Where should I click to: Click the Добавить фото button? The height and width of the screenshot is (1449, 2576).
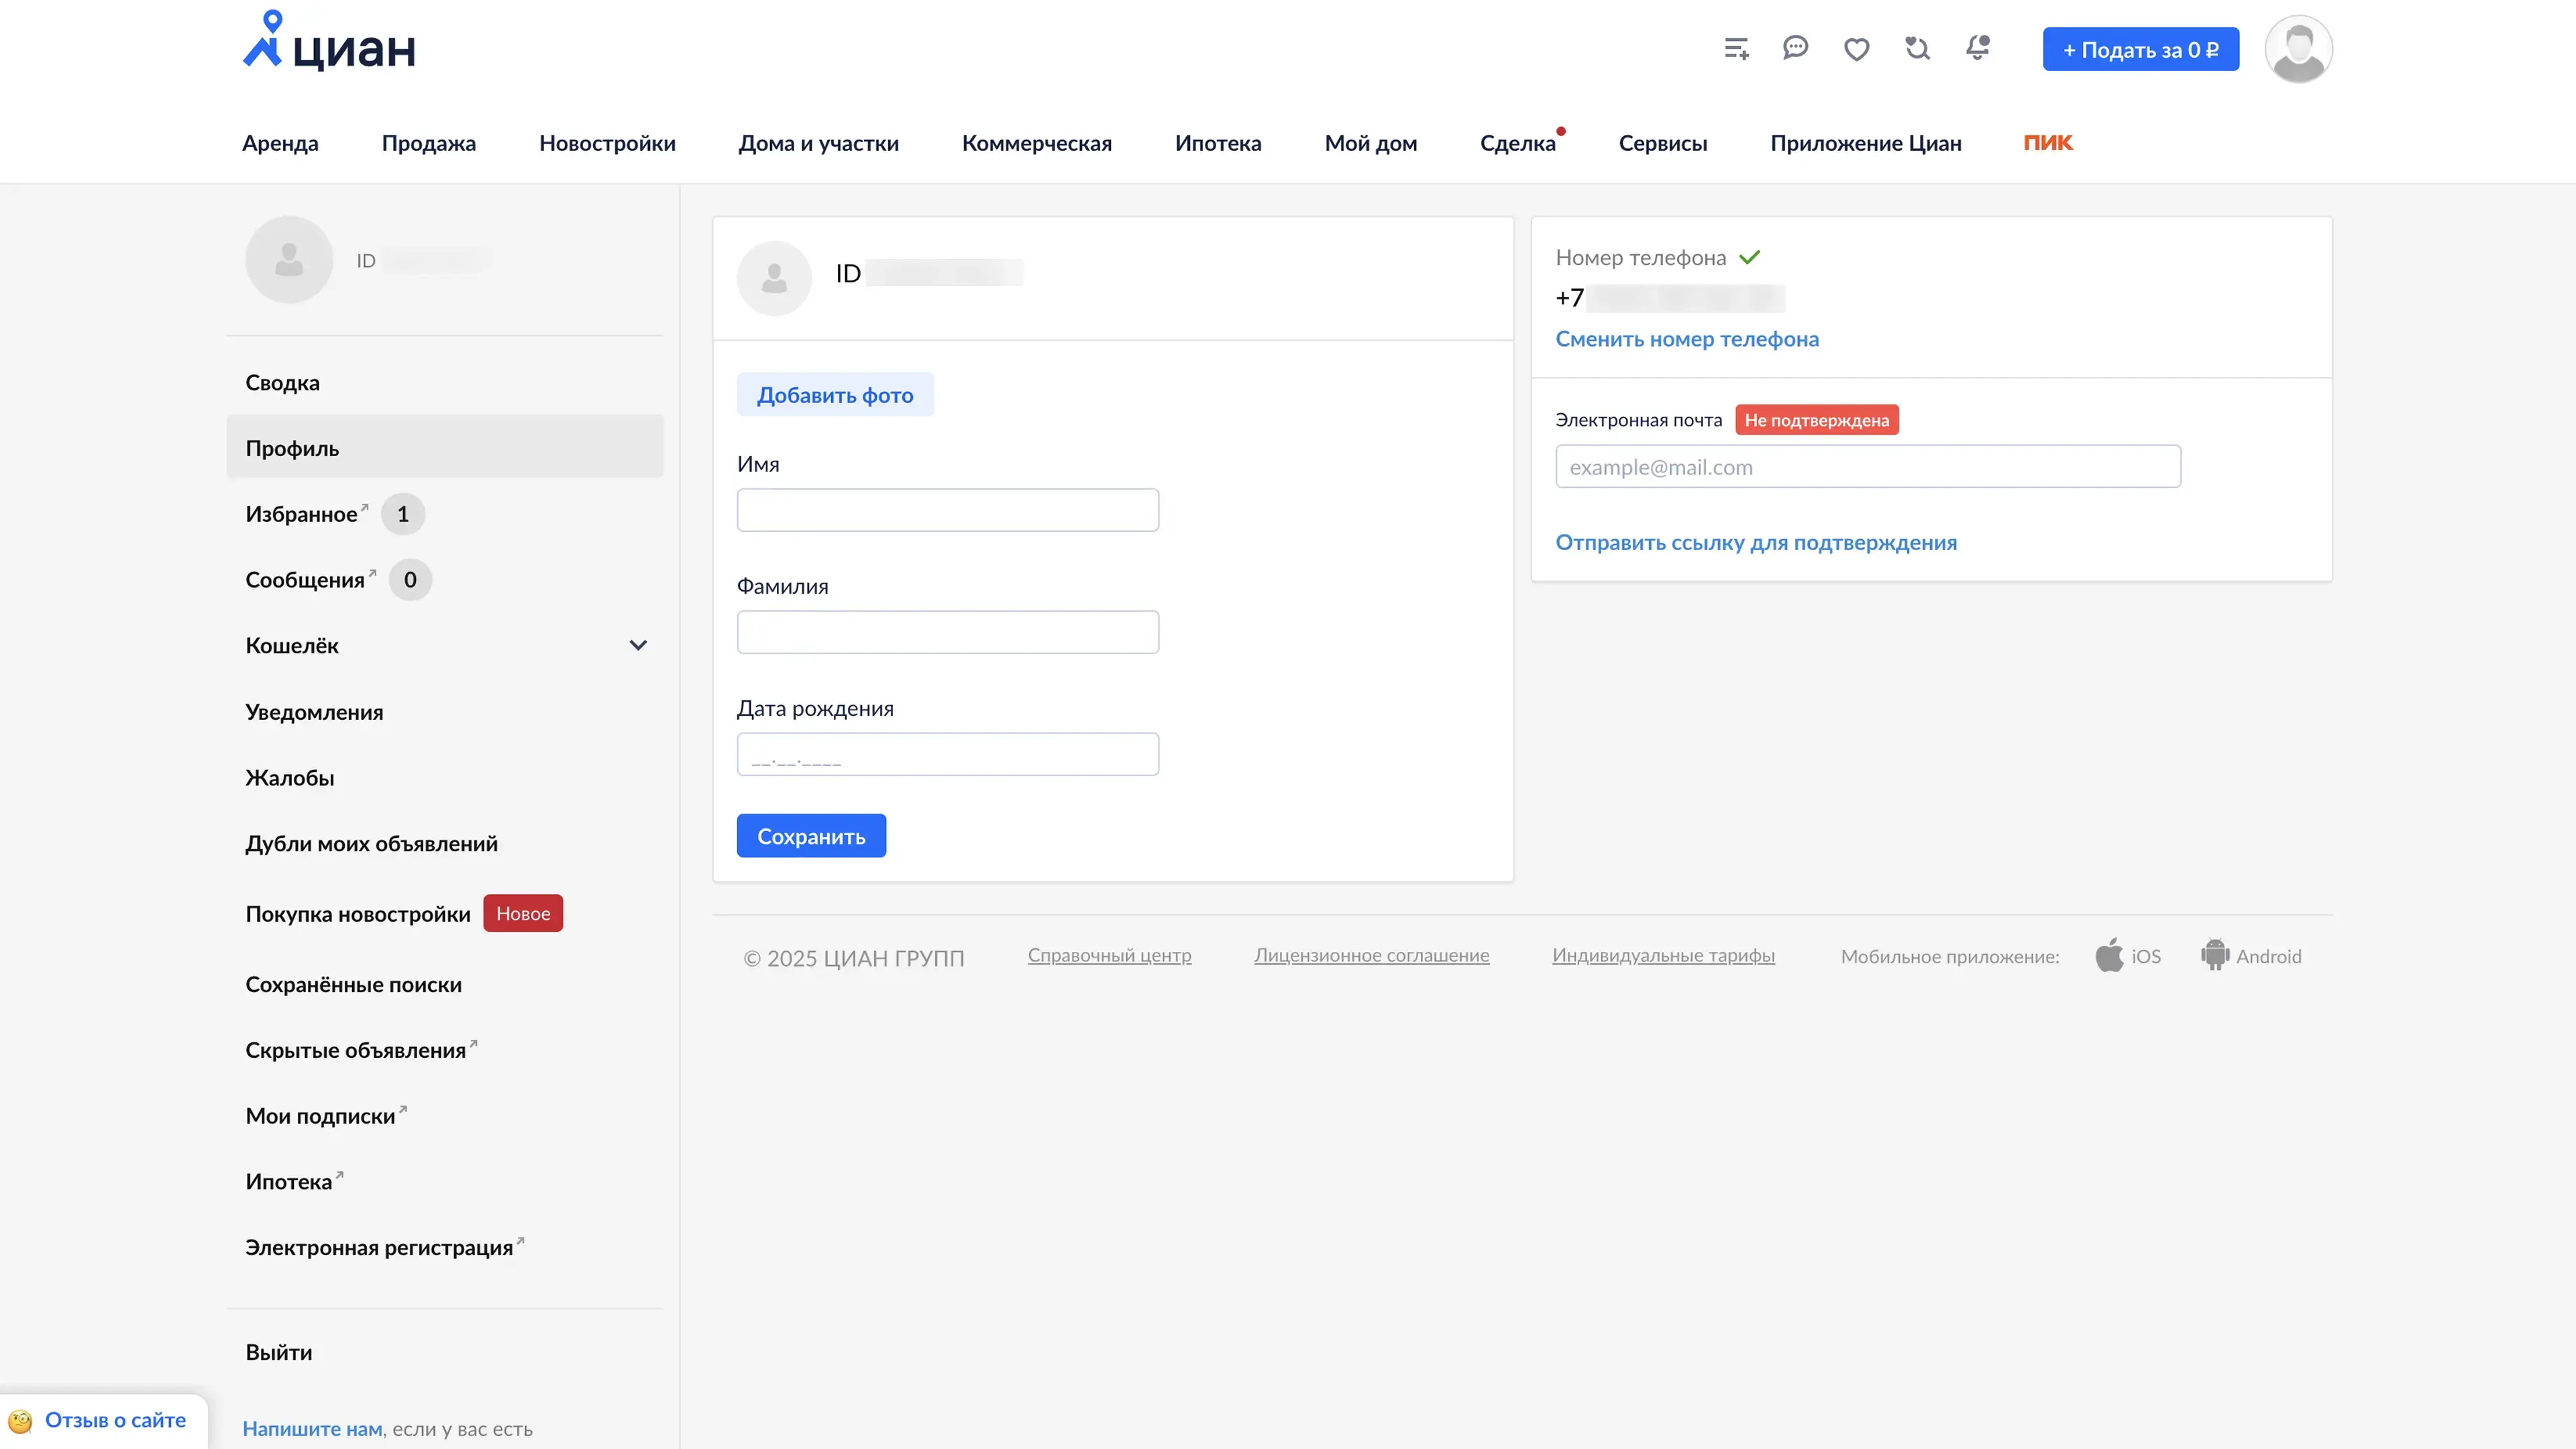tap(835, 395)
